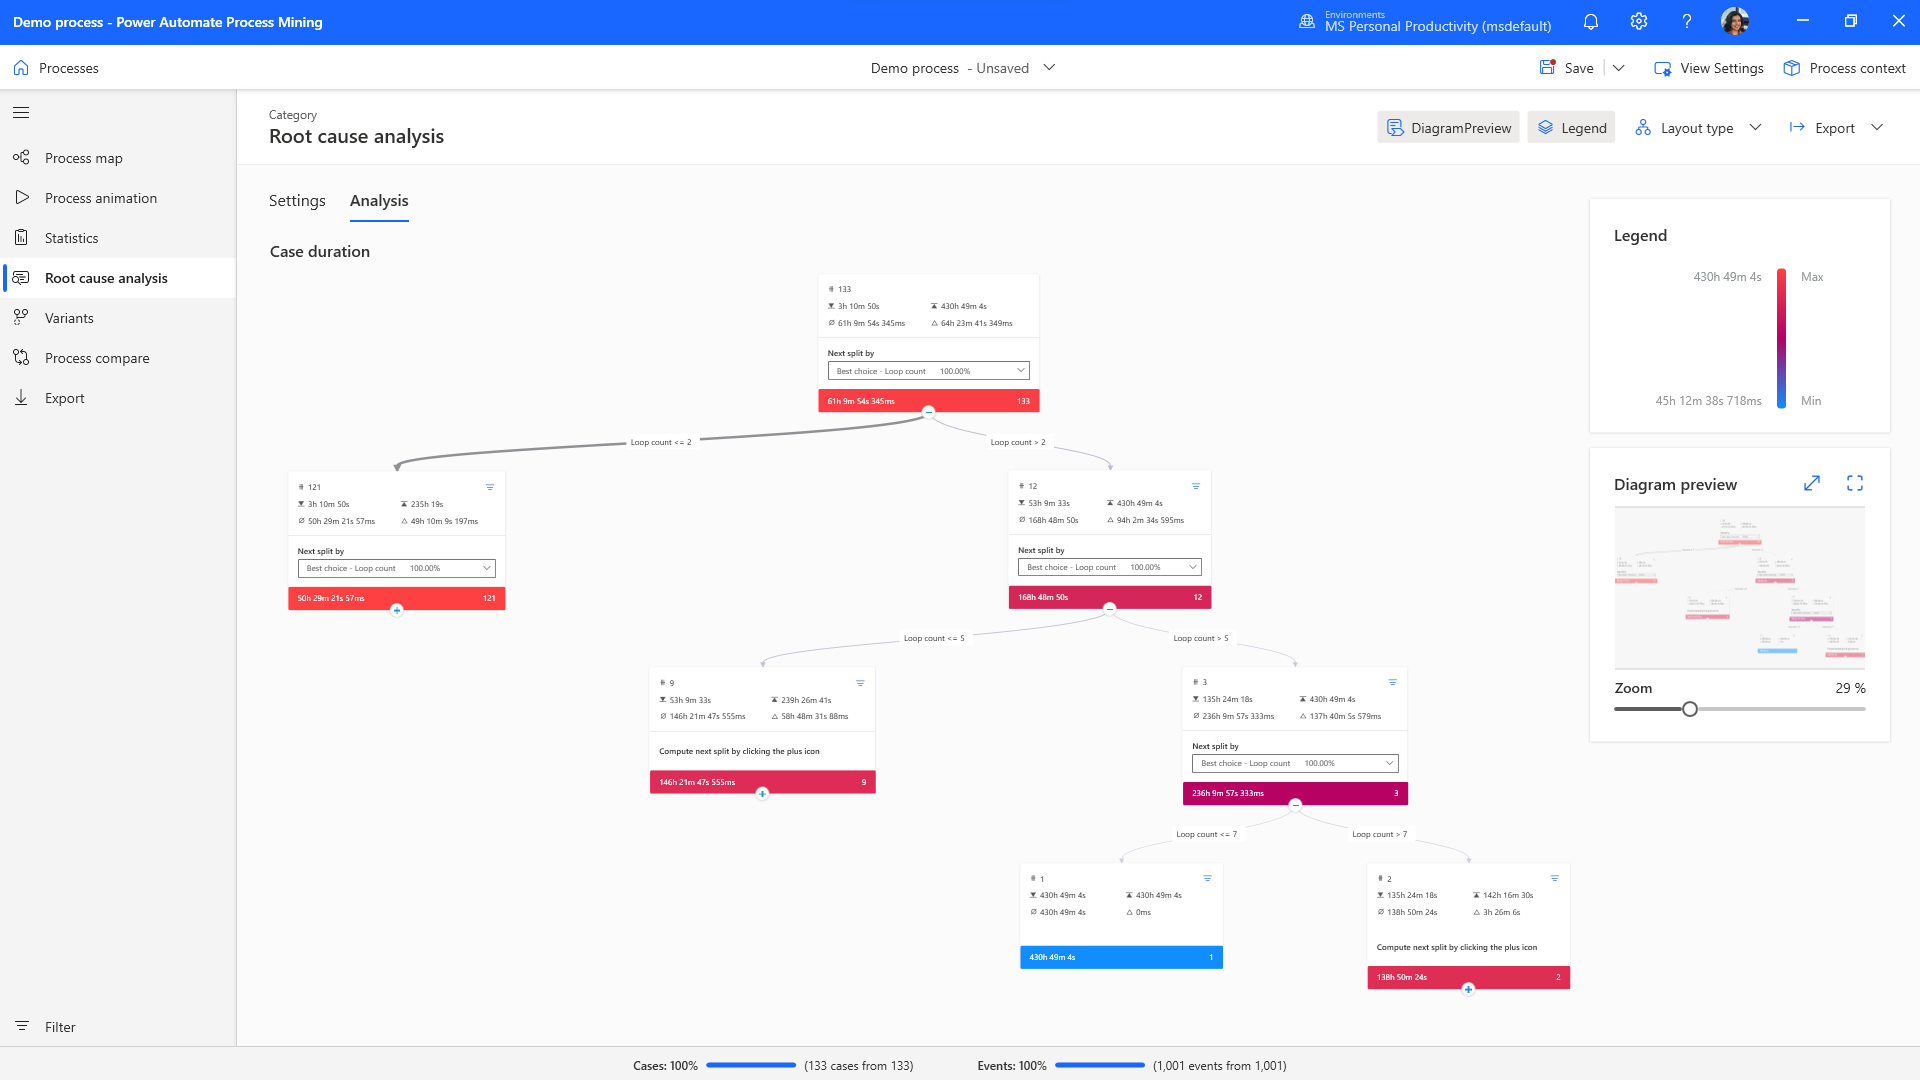Click the Process animation icon
Image resolution: width=1920 pixels, height=1080 pixels.
[x=22, y=198]
